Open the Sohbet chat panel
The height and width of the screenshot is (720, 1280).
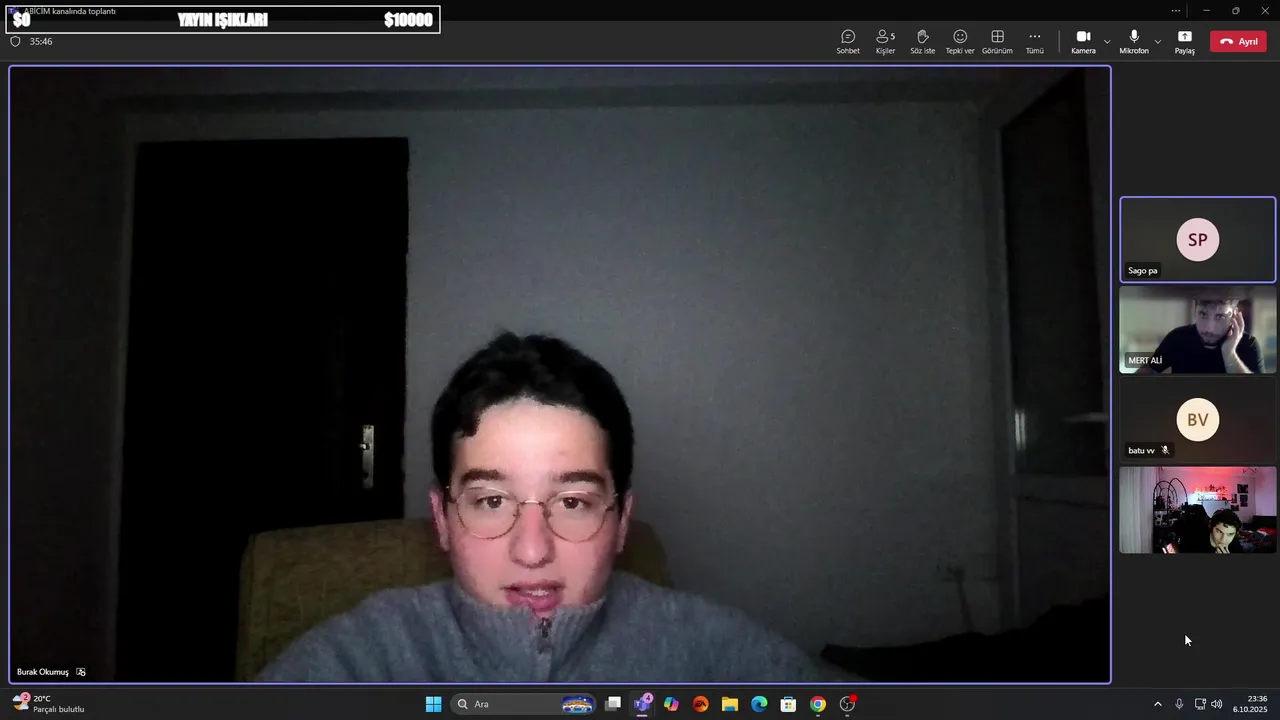(848, 41)
